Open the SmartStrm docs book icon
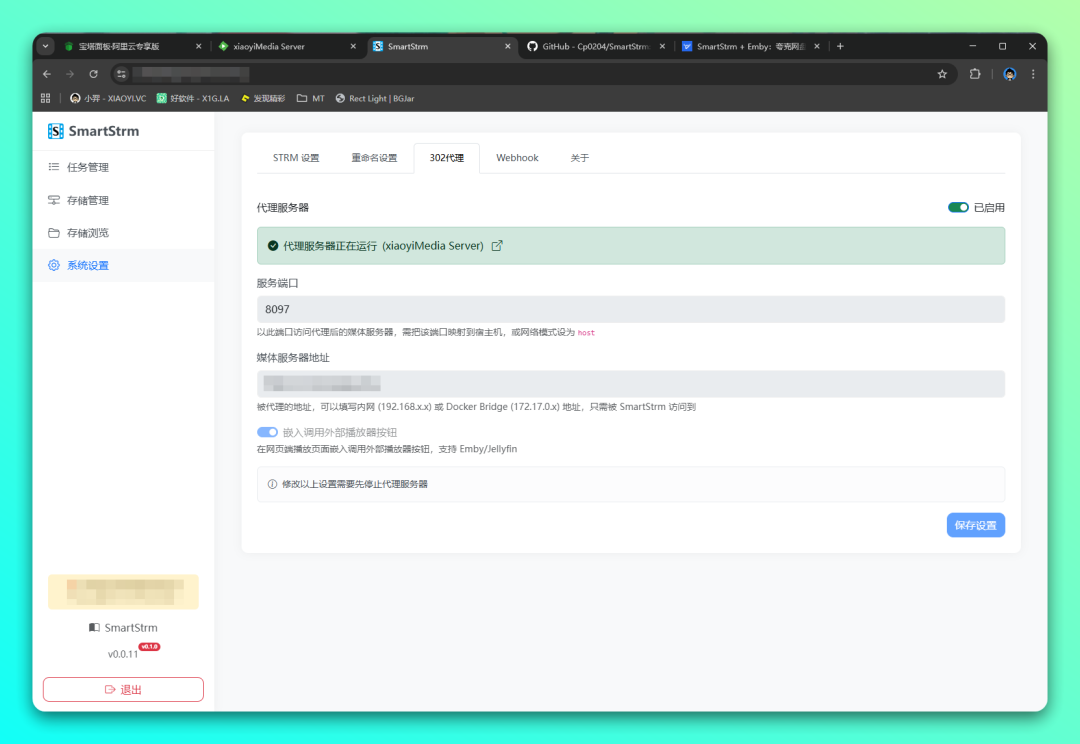This screenshot has height=744, width=1080. click(x=94, y=628)
